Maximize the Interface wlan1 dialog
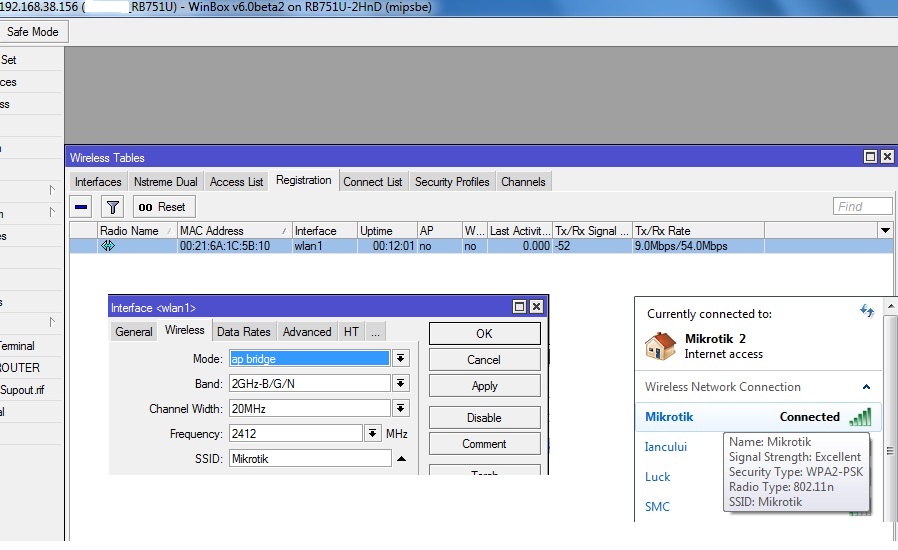This screenshot has height=550, width=898. 519,307
